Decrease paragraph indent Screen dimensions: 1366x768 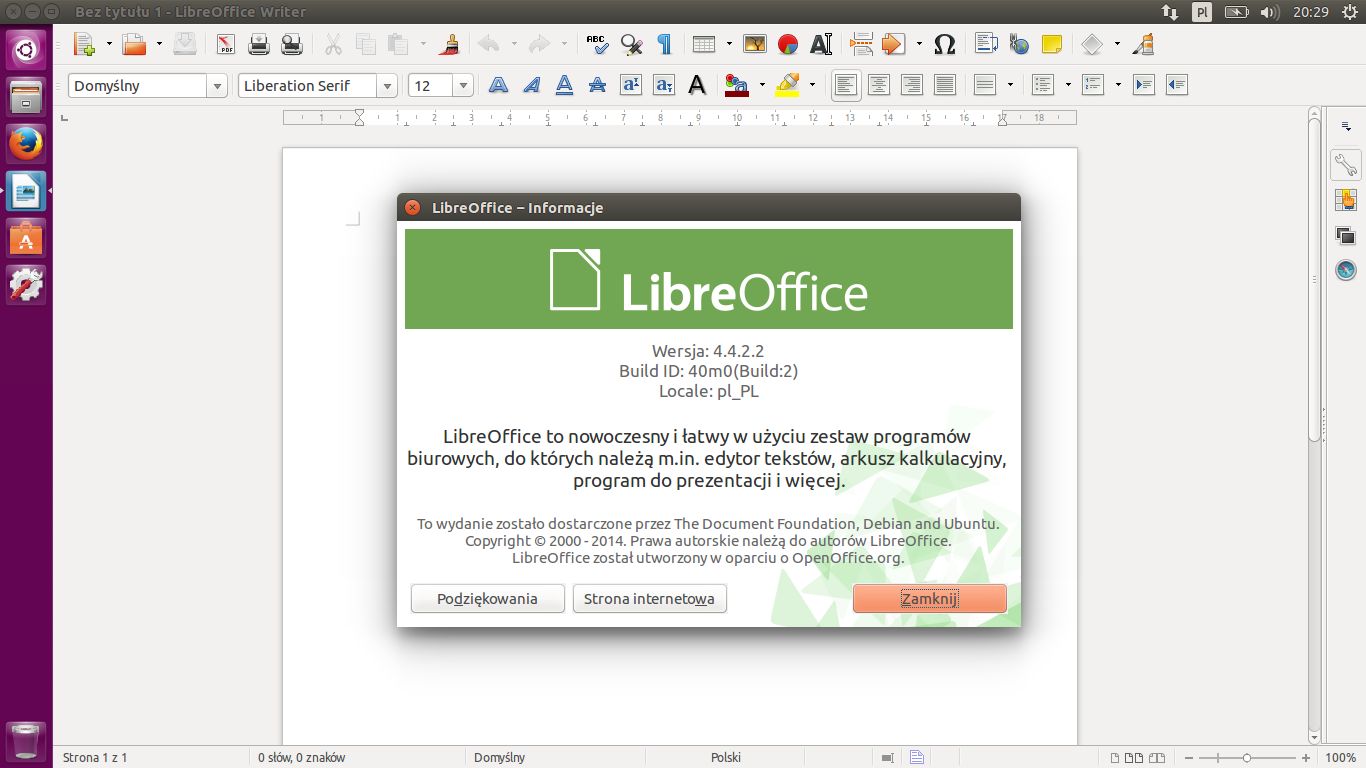pos(1177,85)
